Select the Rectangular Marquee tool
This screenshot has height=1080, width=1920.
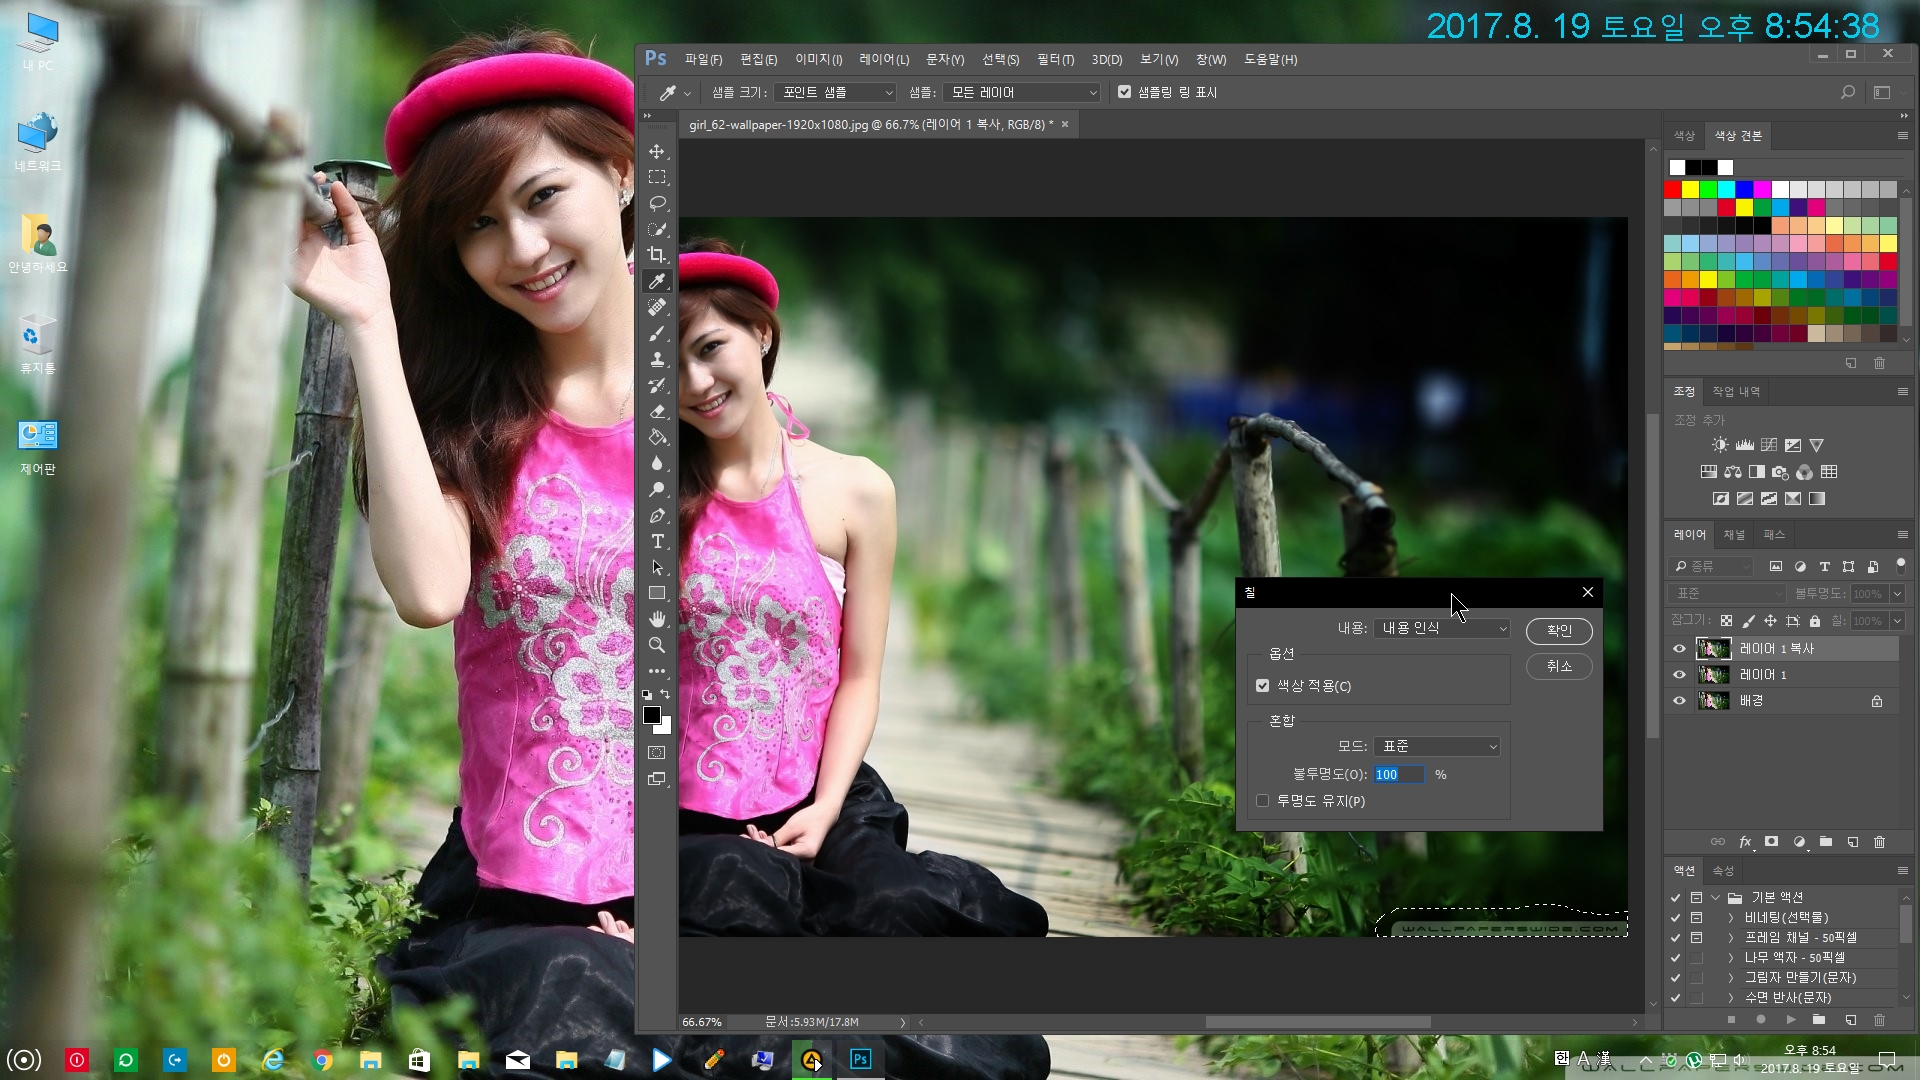[x=657, y=178]
